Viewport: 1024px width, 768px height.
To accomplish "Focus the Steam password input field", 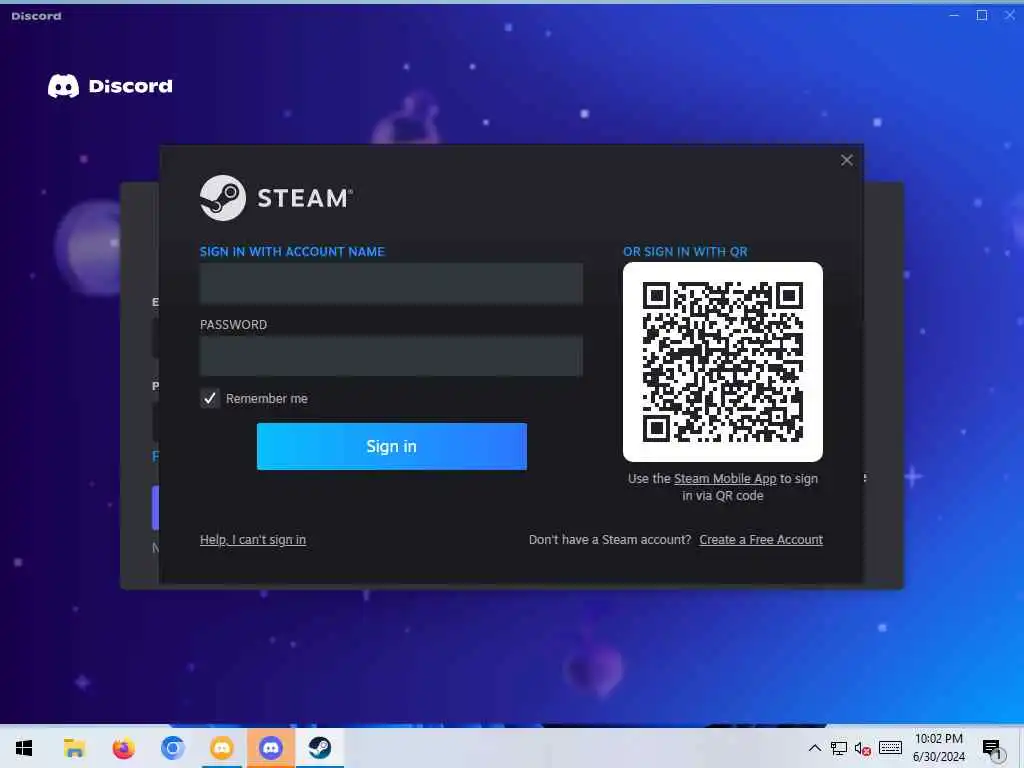I will click(x=391, y=356).
